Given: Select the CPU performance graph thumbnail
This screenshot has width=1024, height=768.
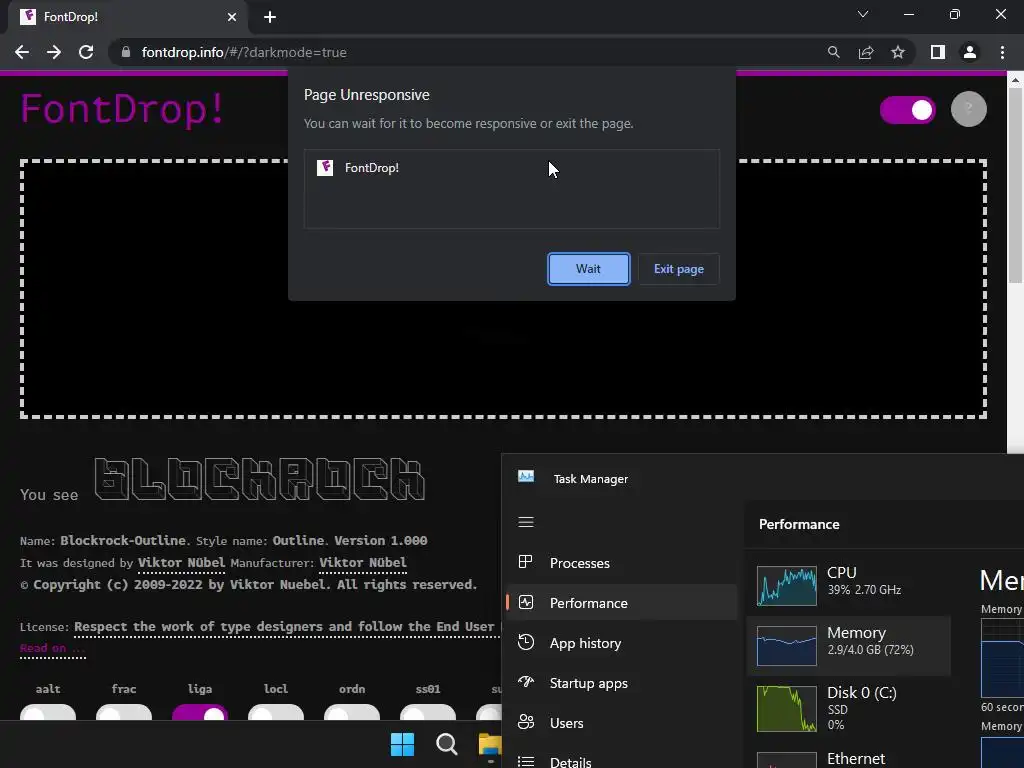Looking at the screenshot, I should (x=786, y=586).
